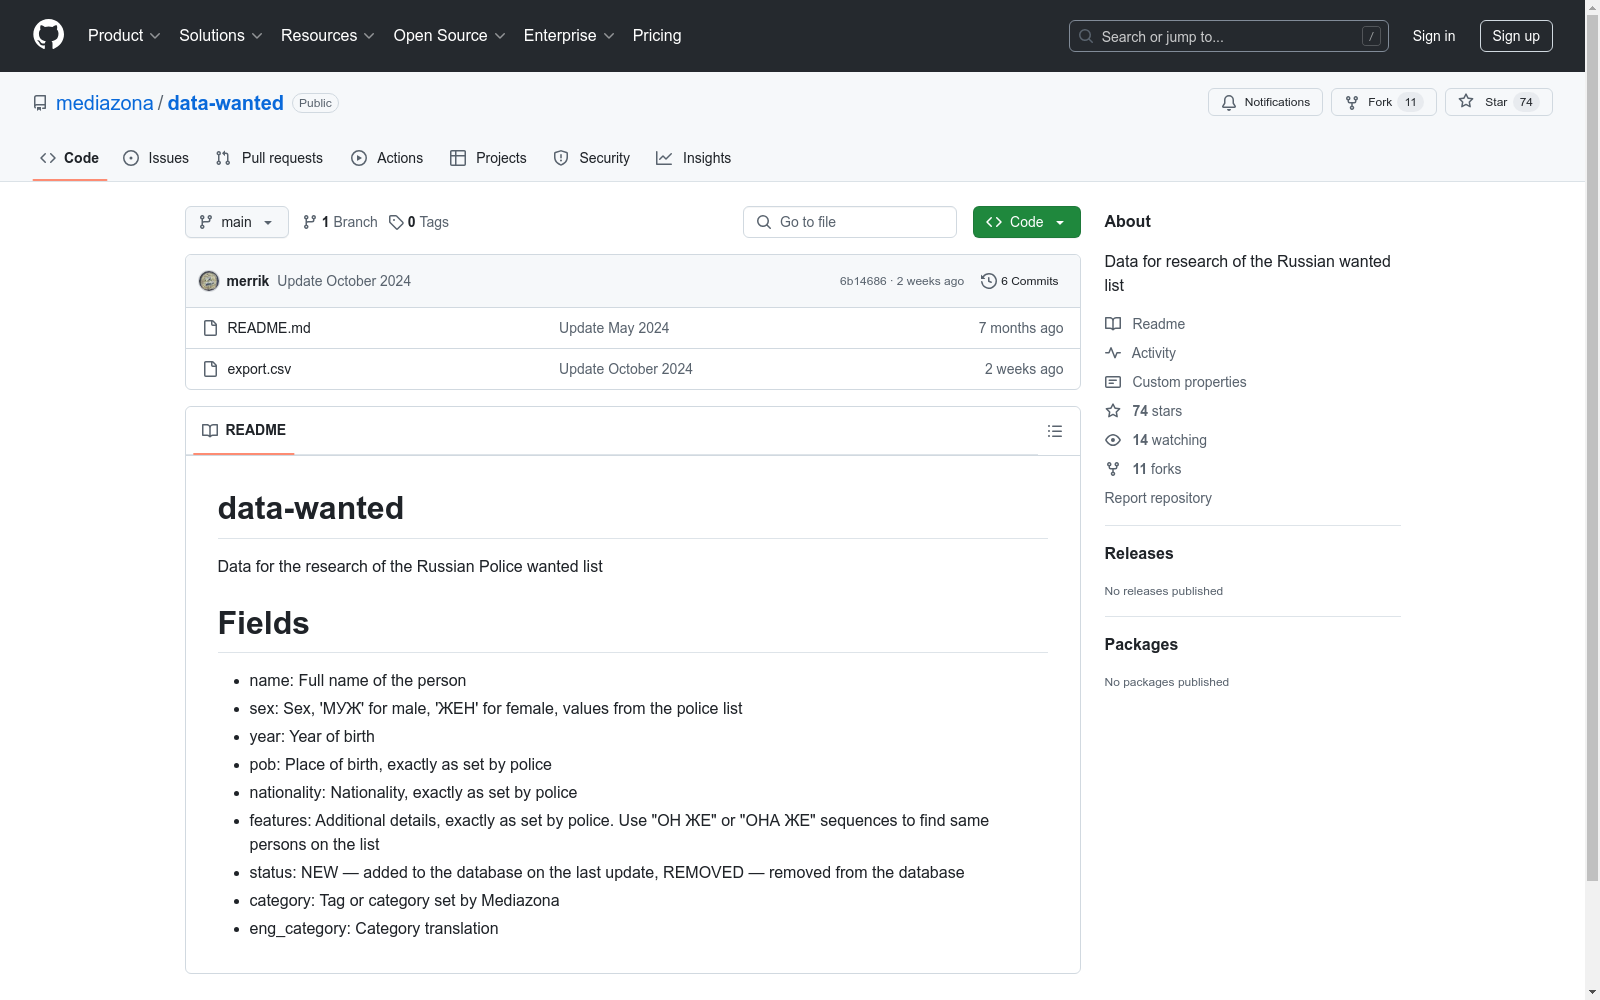Open the Custom properties link
This screenshot has height=1000, width=1600.
pyautogui.click(x=1190, y=382)
